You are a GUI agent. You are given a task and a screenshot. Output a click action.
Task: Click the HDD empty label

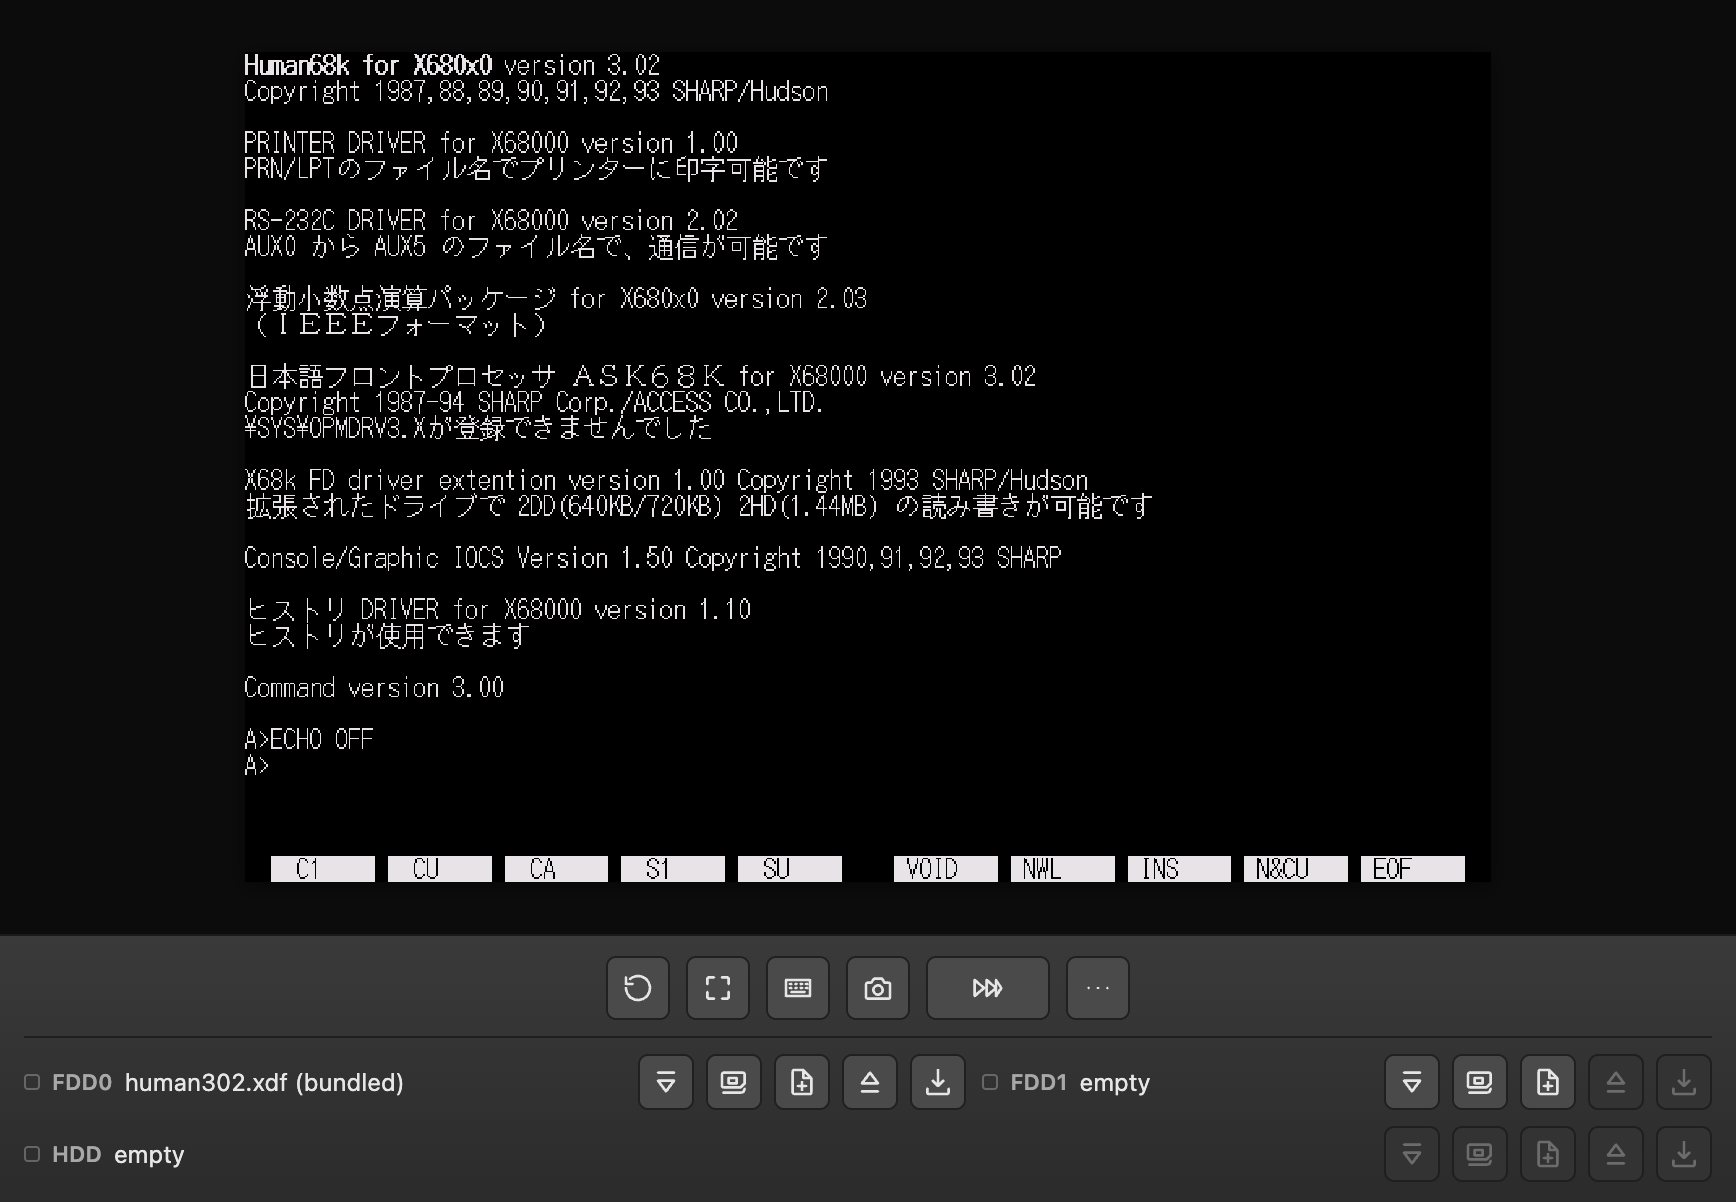pos(149,1154)
